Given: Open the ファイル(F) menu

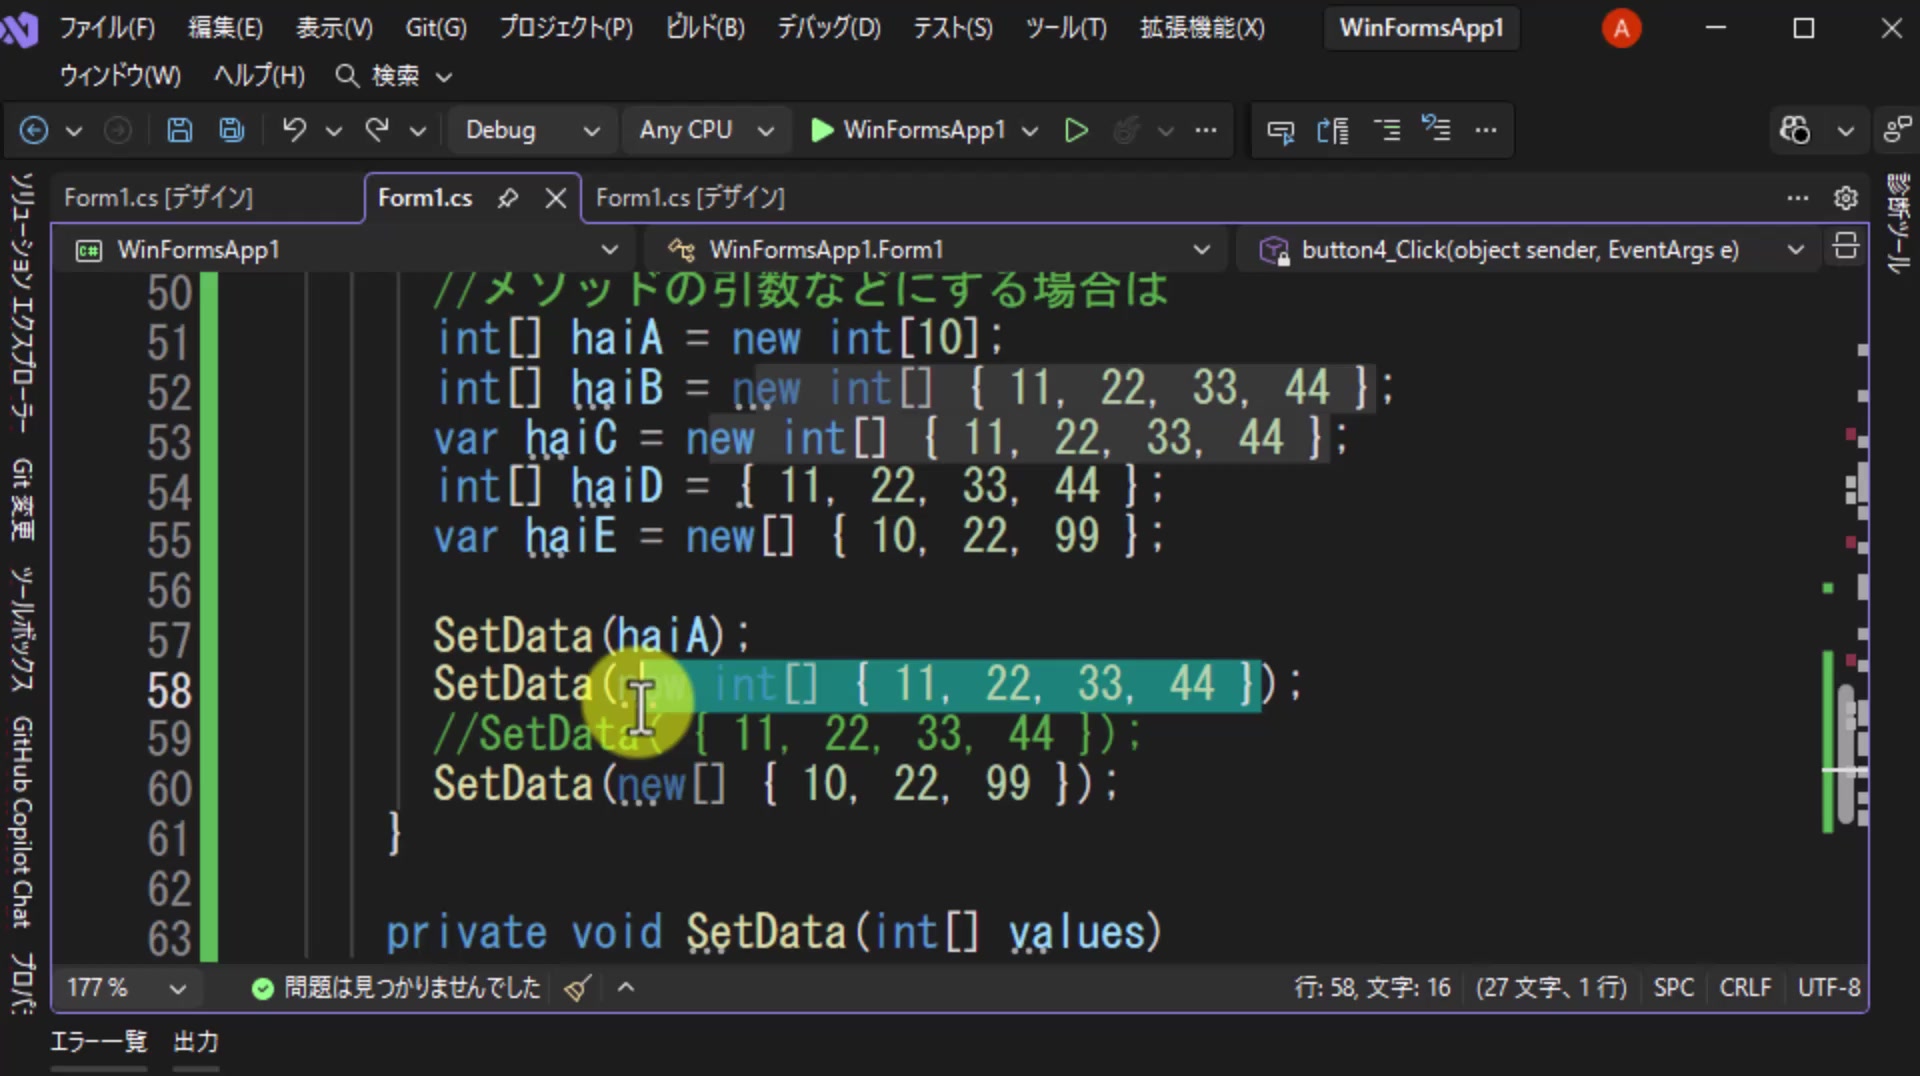Looking at the screenshot, I should click(x=107, y=28).
